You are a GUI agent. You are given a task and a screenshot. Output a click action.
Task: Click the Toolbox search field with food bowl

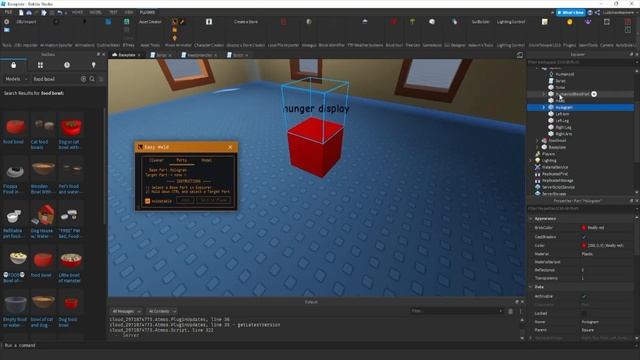[55, 79]
